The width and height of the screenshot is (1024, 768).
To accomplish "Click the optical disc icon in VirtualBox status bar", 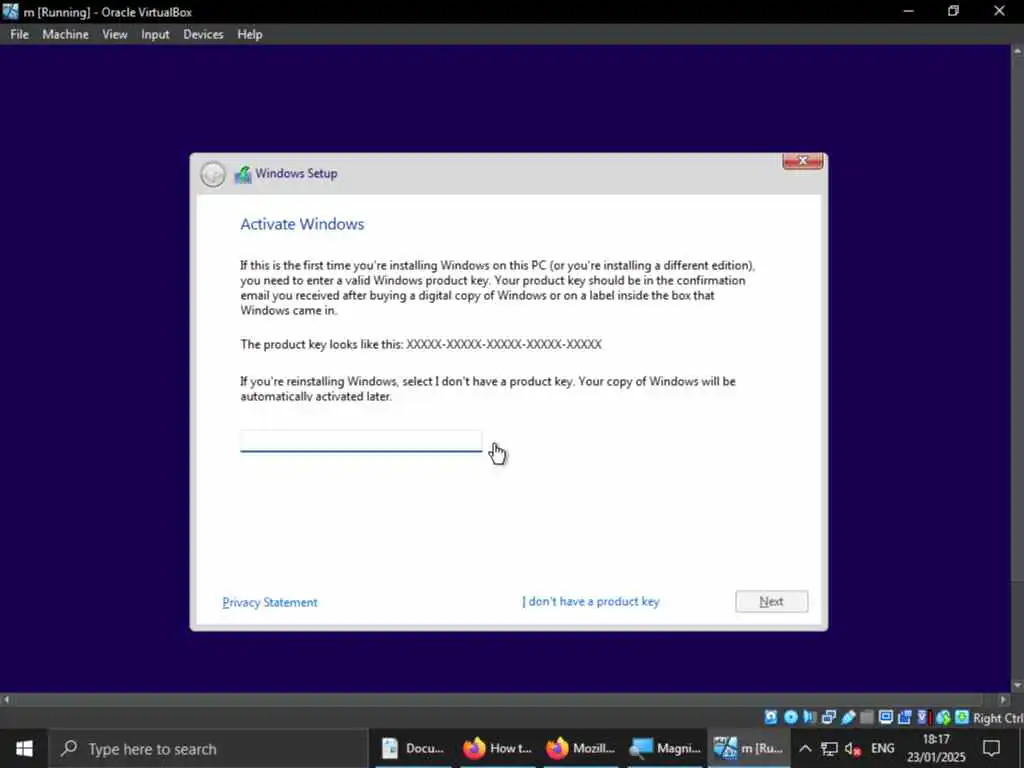I will pos(791,717).
